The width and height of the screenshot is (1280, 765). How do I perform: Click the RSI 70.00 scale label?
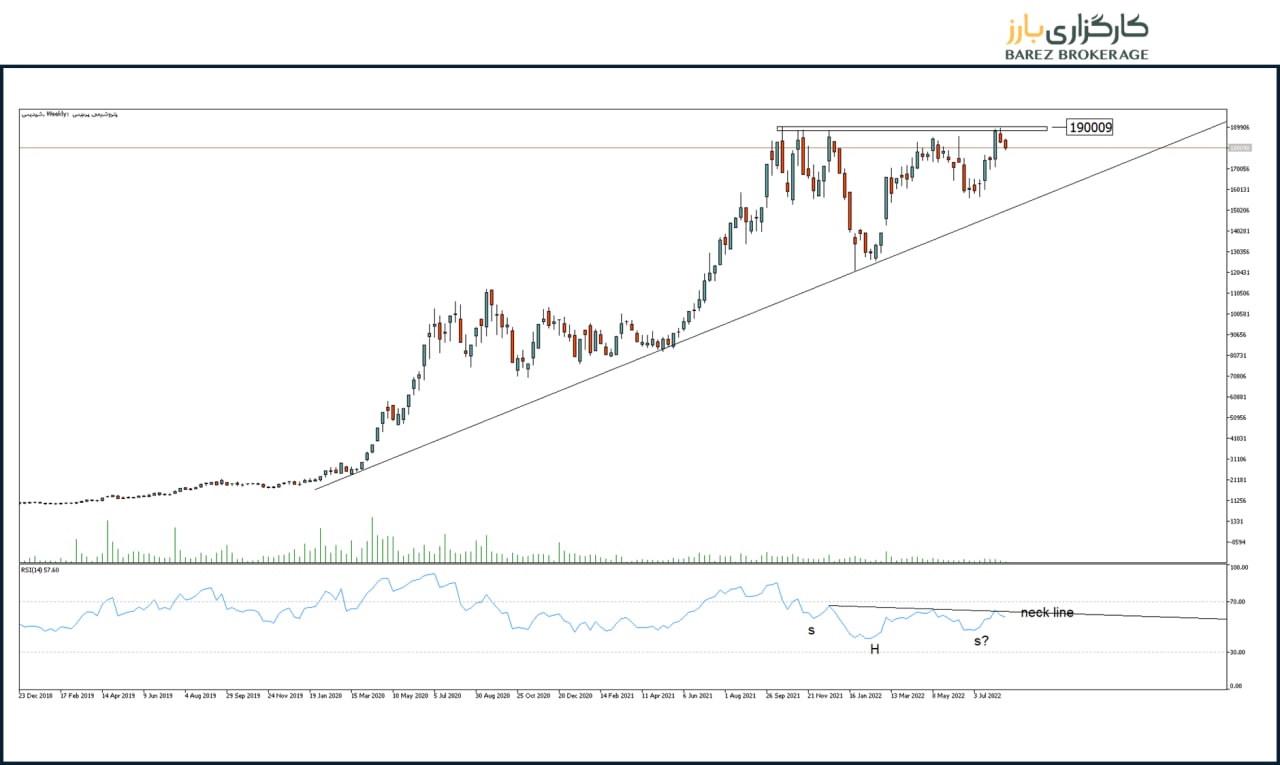(x=1238, y=602)
